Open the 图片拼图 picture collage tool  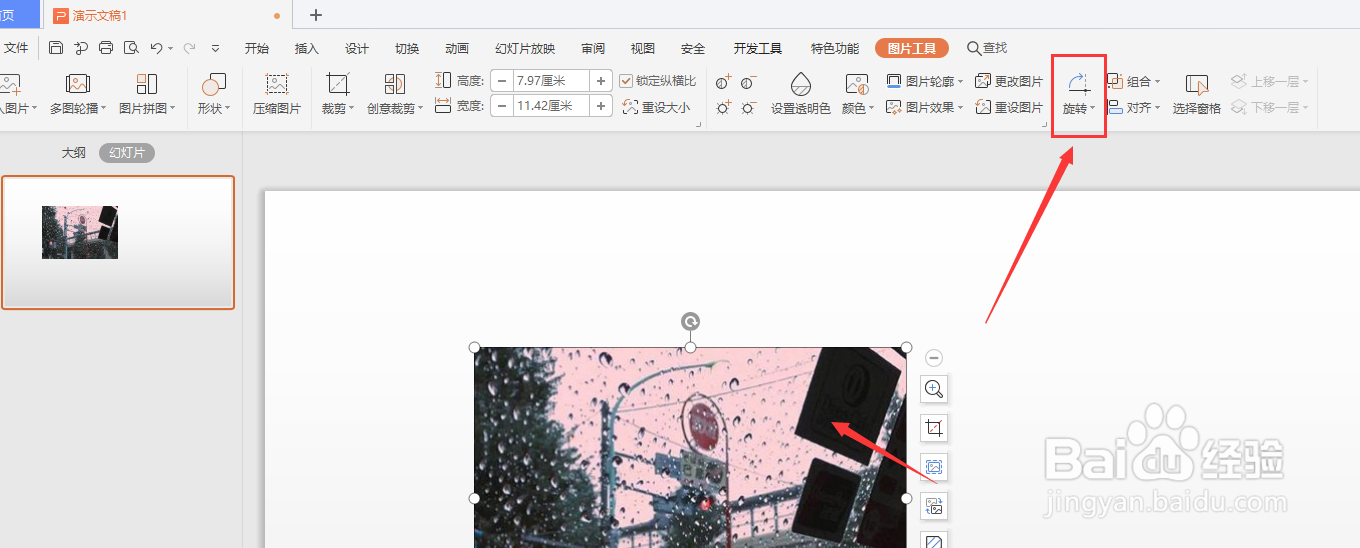(147, 95)
